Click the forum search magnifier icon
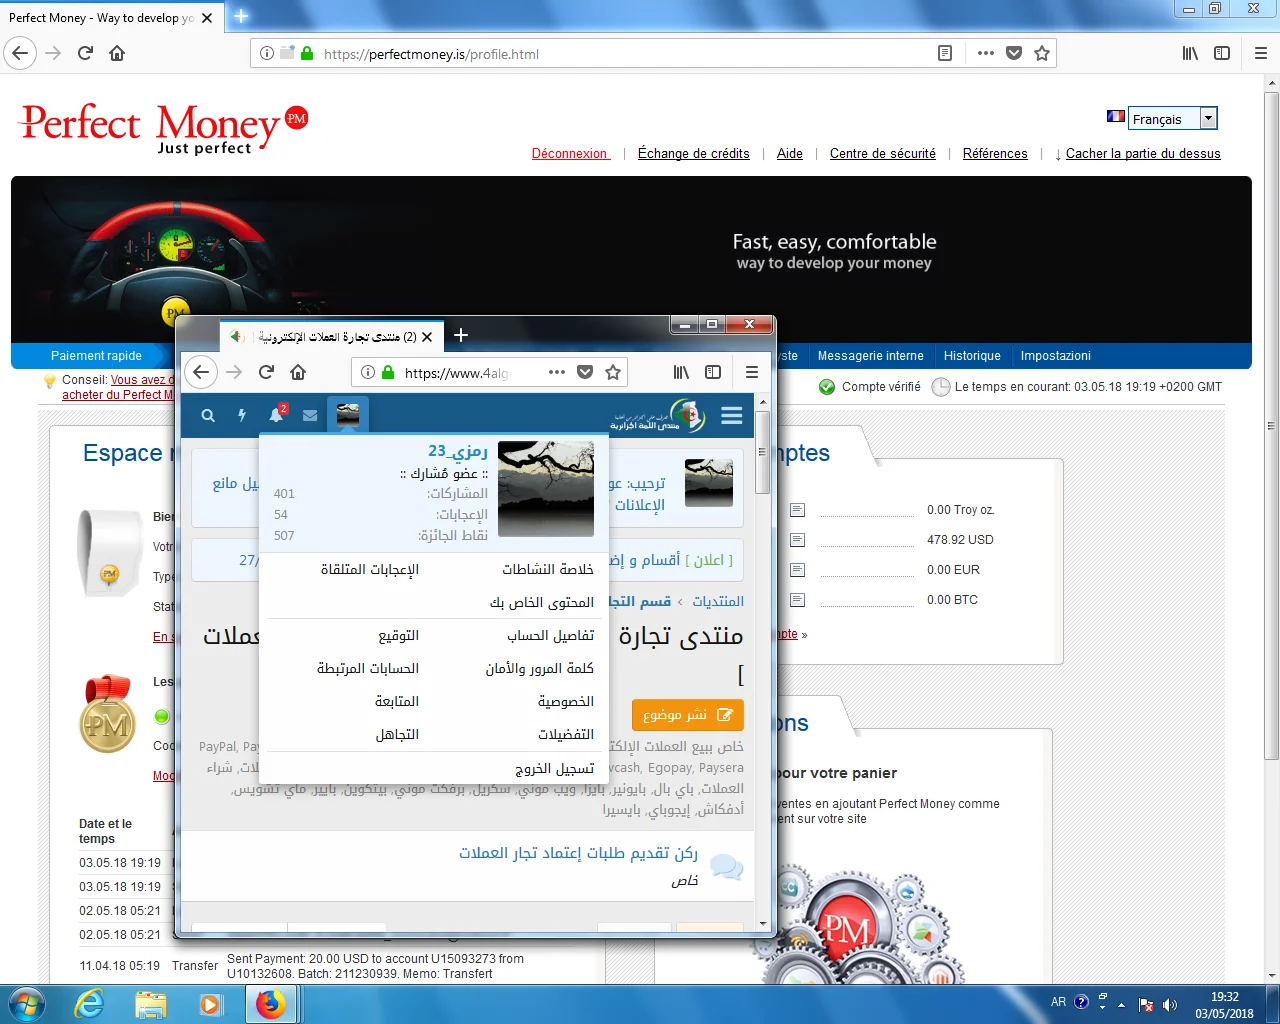The image size is (1280, 1024). point(208,415)
